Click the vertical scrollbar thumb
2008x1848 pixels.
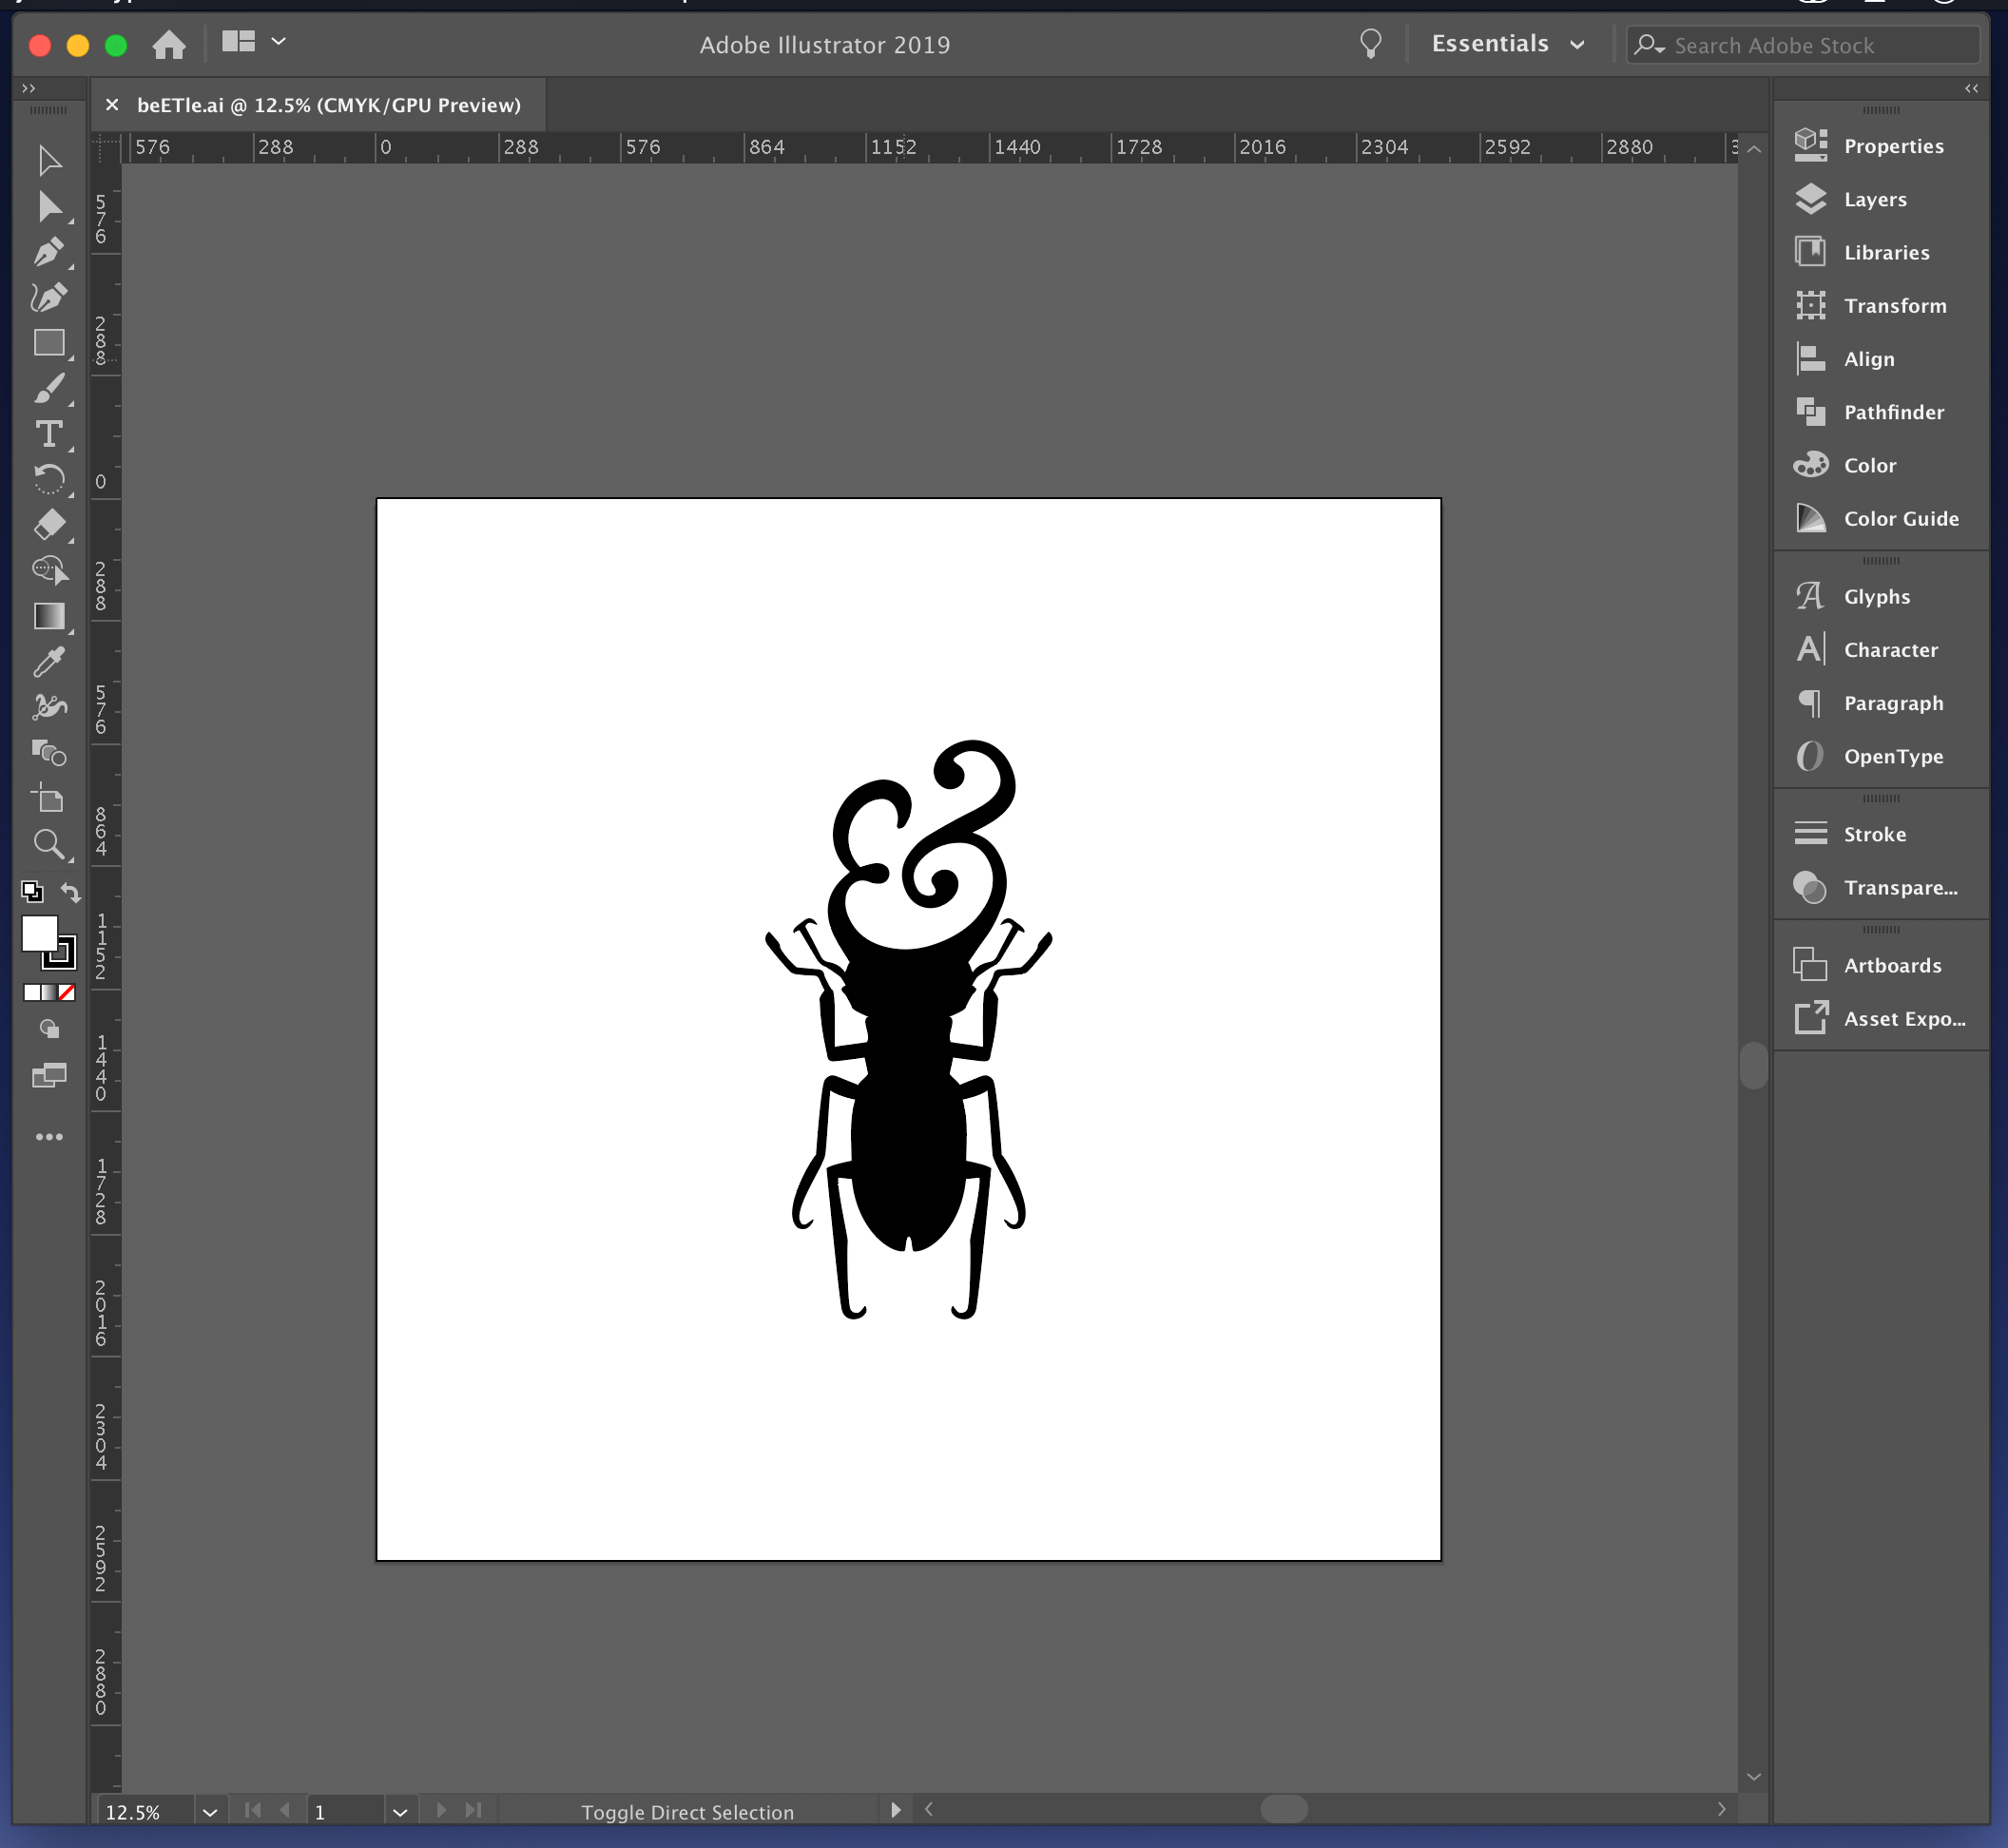(x=1754, y=1065)
